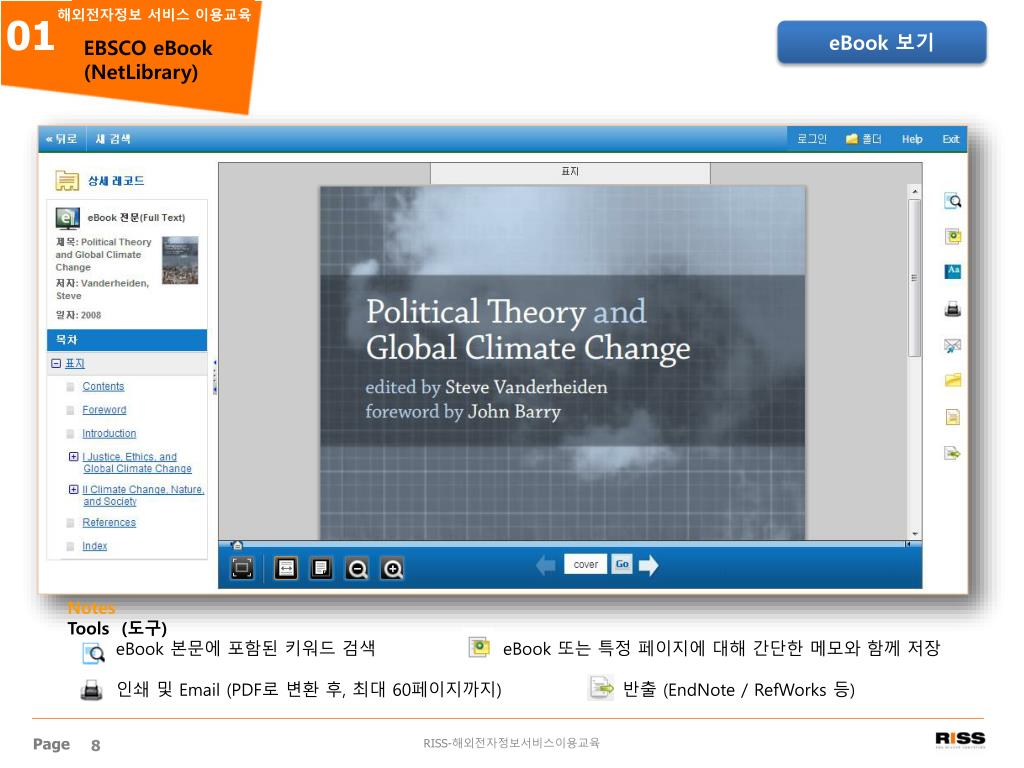Click the email envelope icon
The width and height of the screenshot is (1024, 768).
(x=953, y=345)
